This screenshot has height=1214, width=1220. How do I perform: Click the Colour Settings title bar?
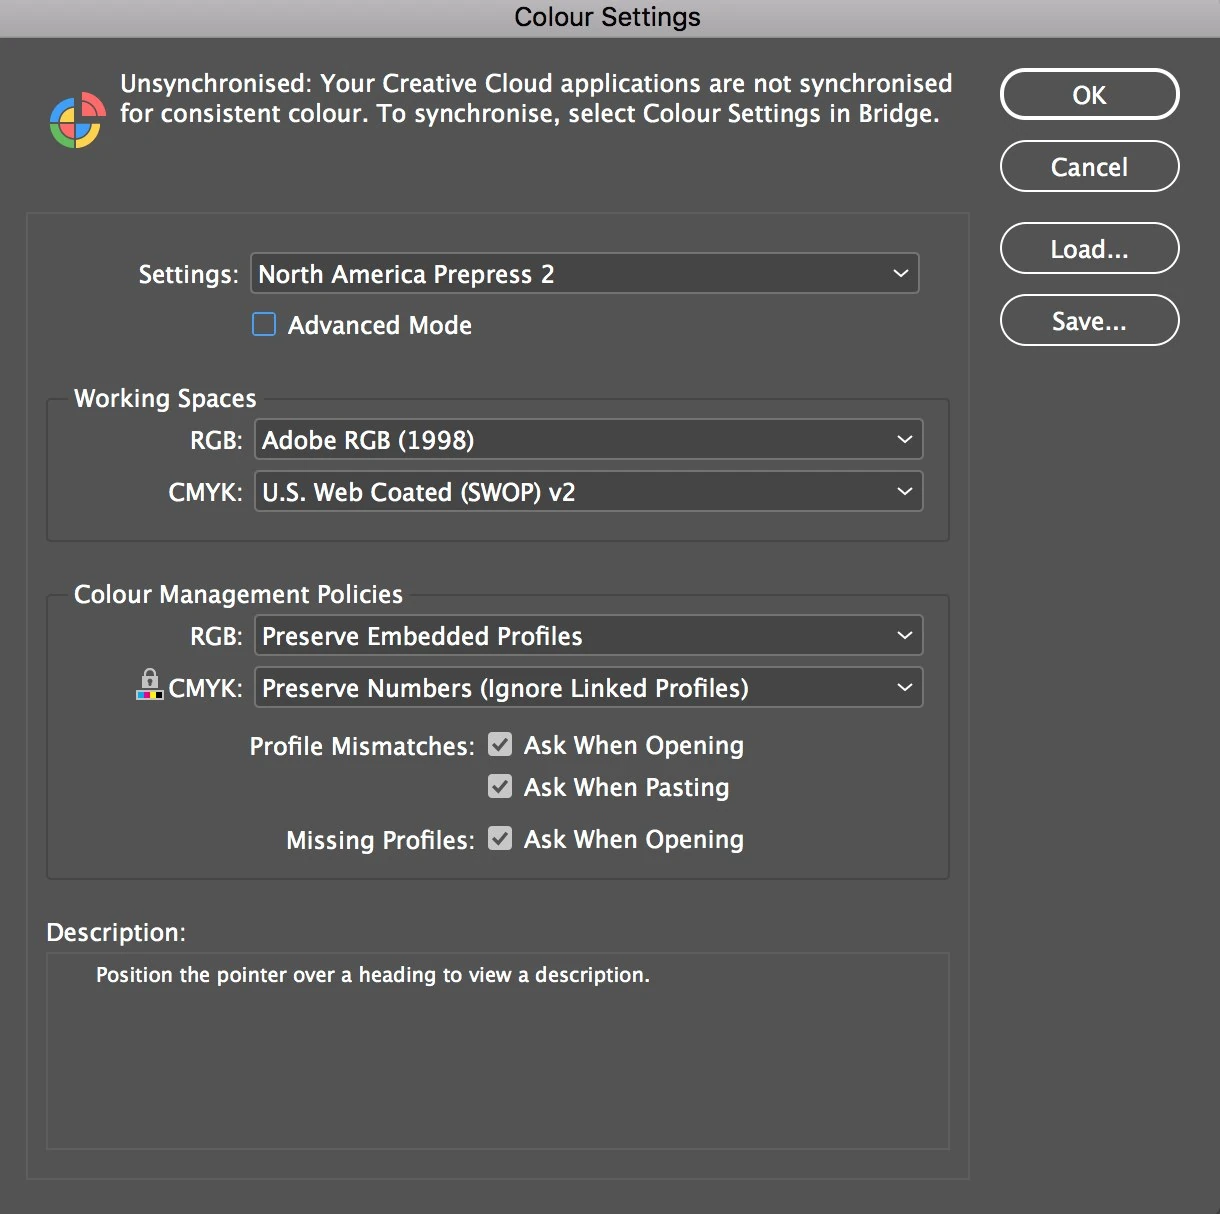[x=610, y=18]
